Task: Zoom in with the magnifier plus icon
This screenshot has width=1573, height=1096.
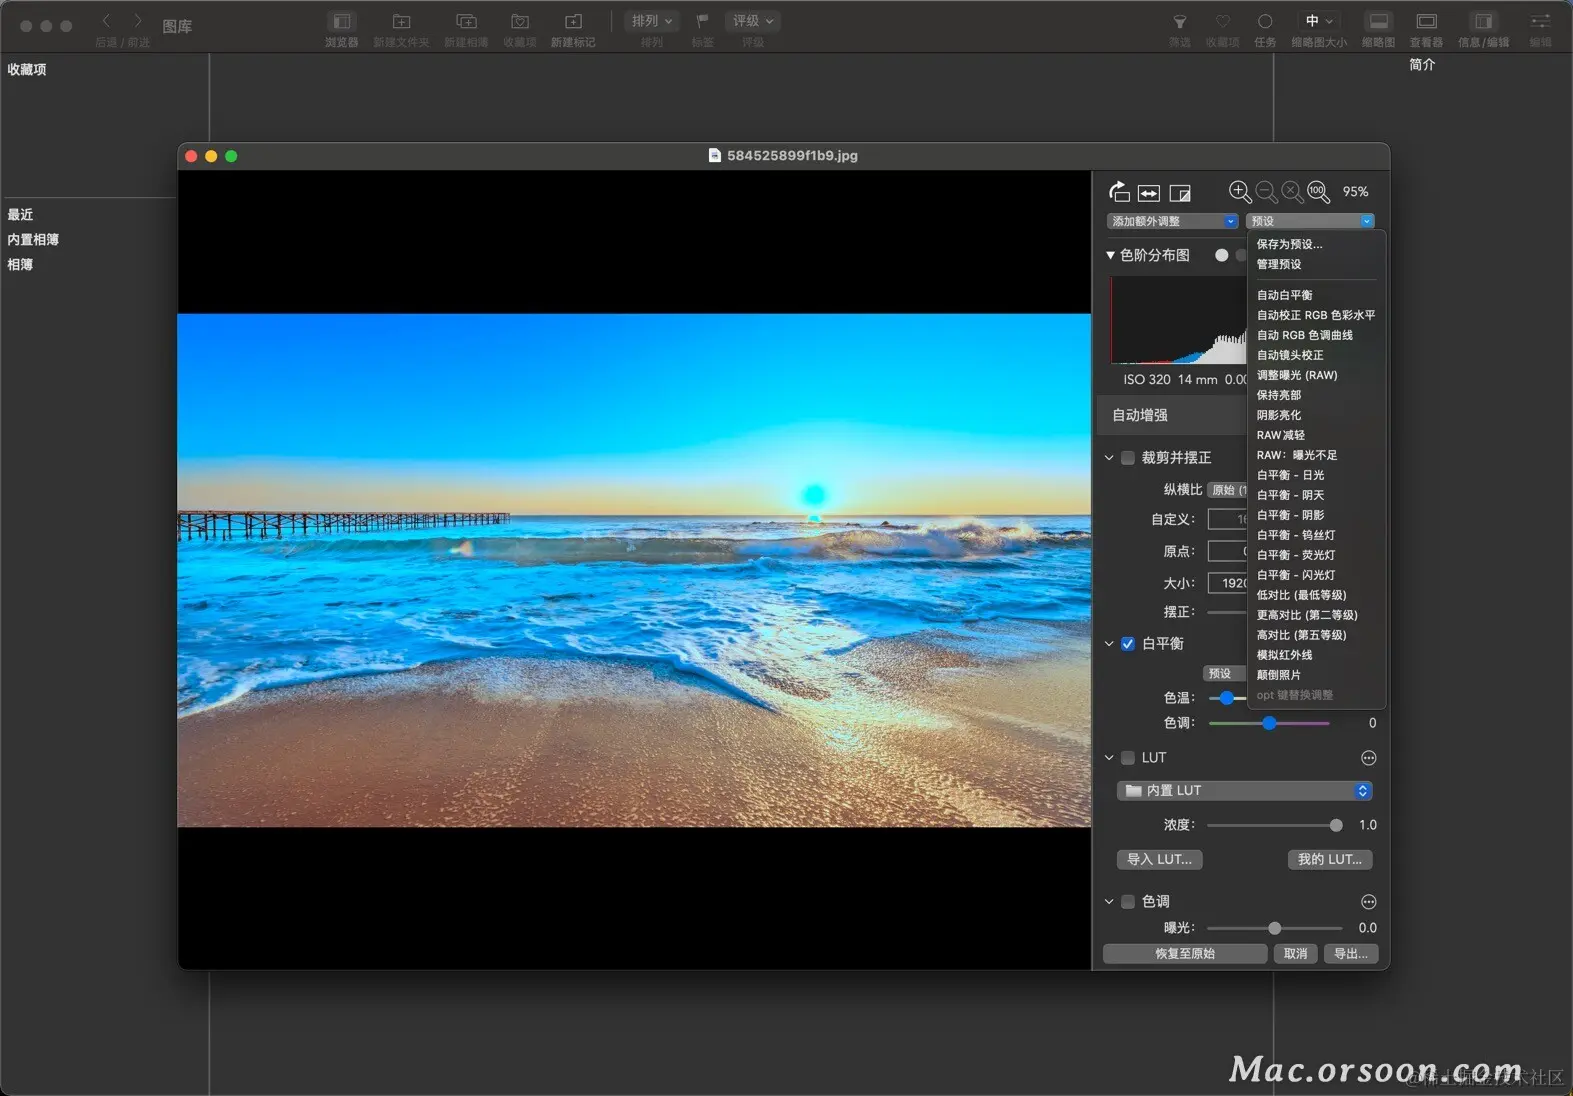Action: pos(1239,192)
